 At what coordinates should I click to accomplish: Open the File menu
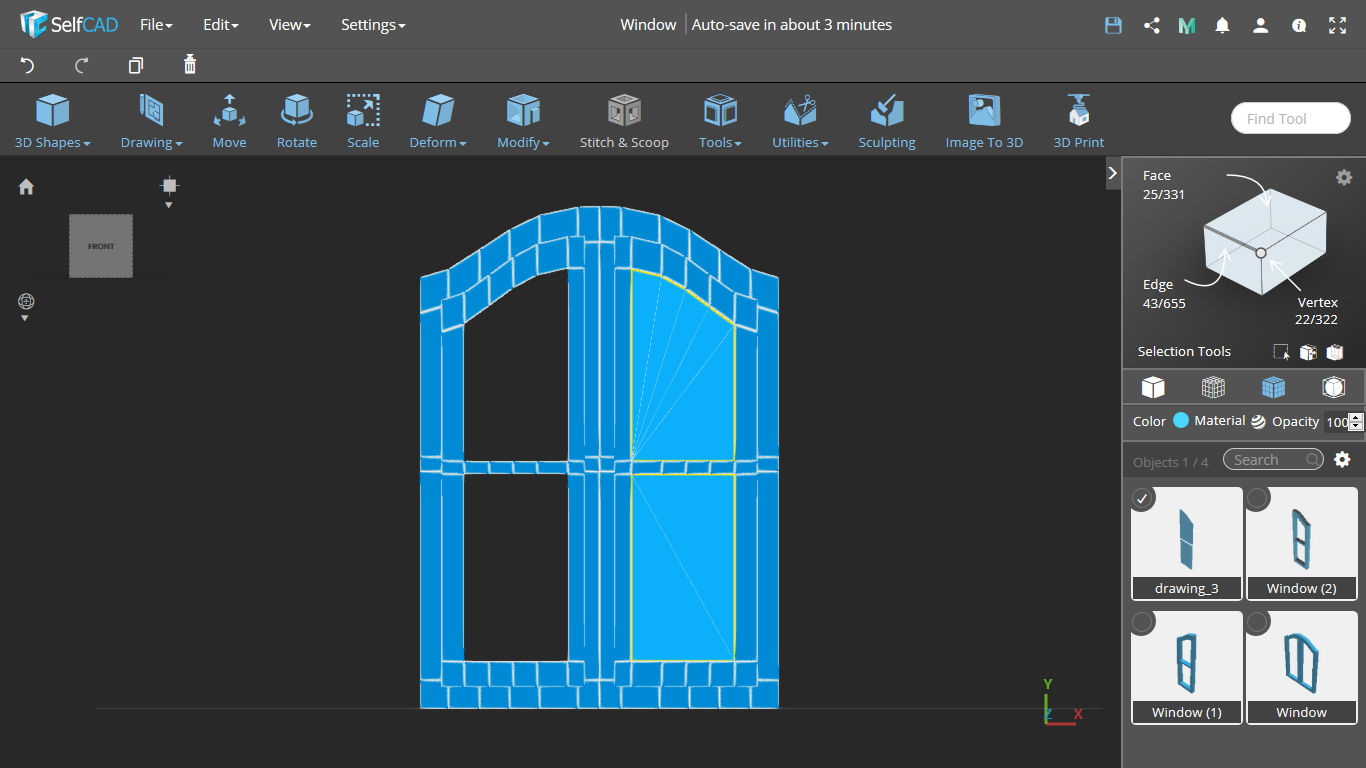(x=156, y=25)
